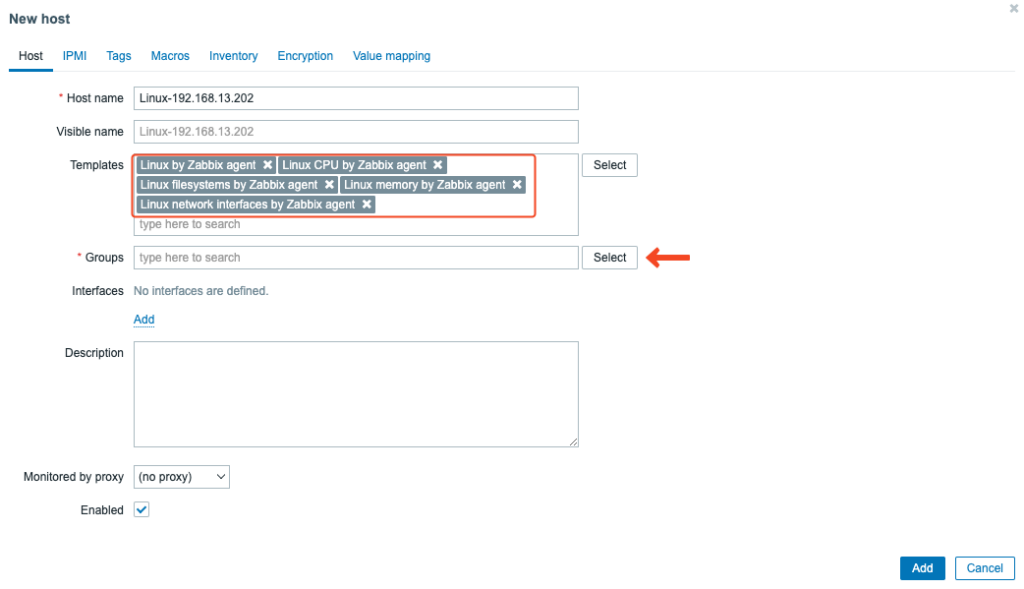Close the New host dialog
Viewport: 1024px width, 589px height.
[x=1014, y=8]
